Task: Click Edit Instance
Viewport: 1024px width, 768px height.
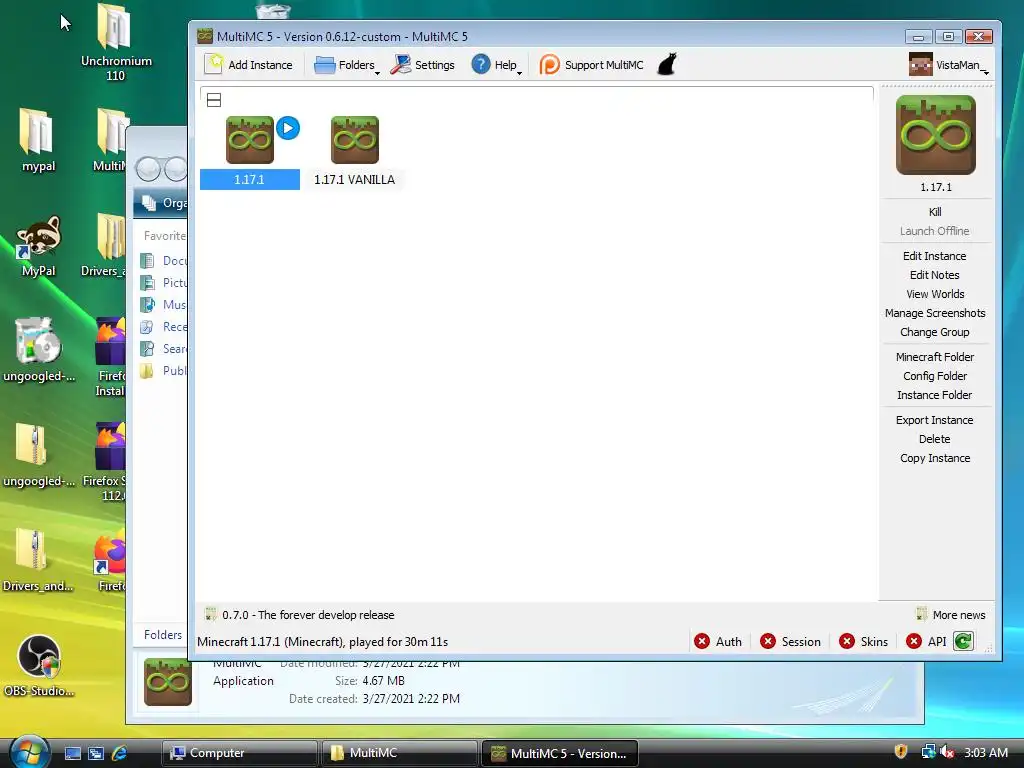Action: coord(935,256)
